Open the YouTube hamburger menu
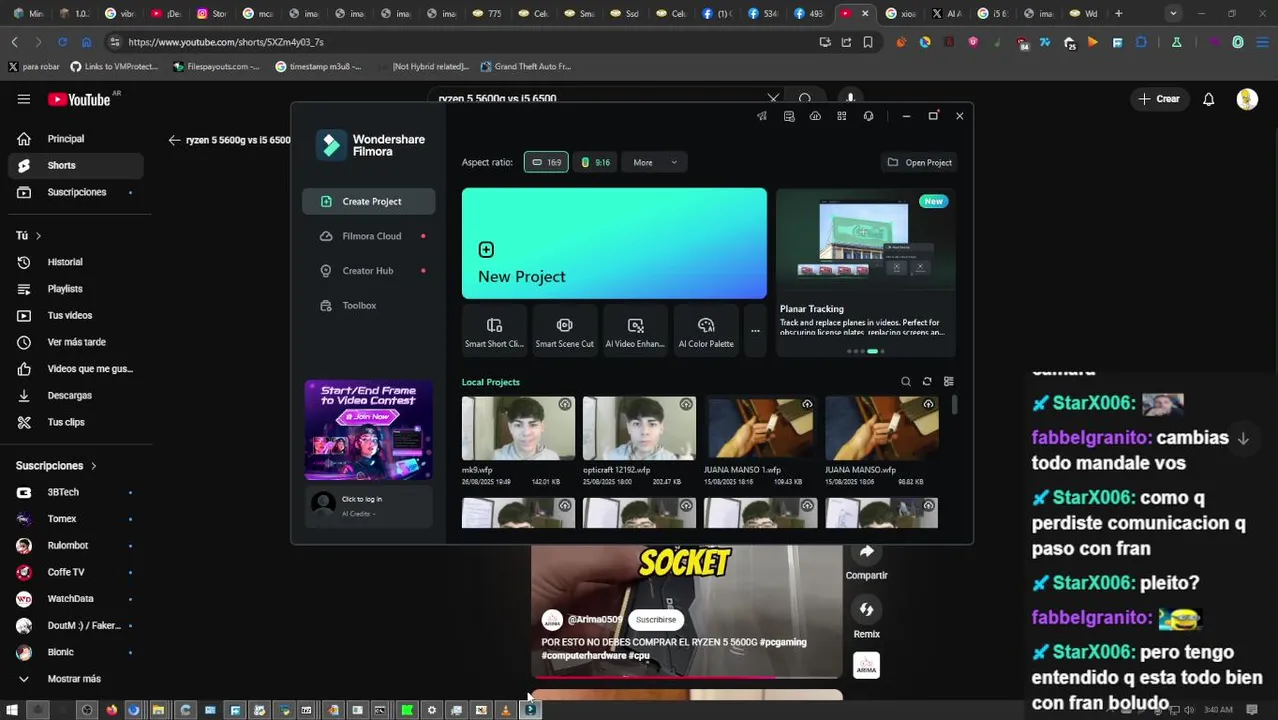The image size is (1278, 720). point(23,99)
